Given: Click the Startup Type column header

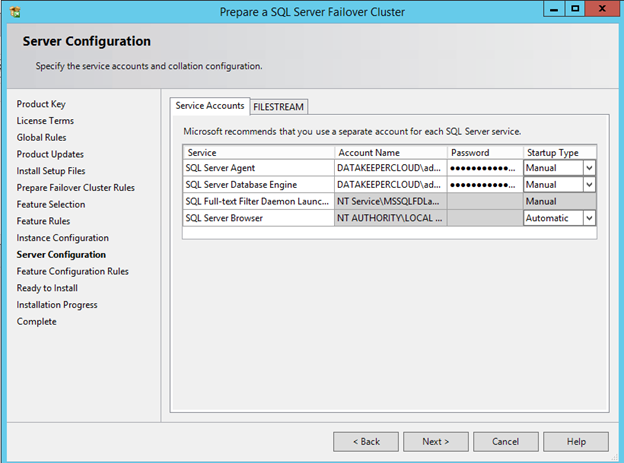Looking at the screenshot, I should (x=558, y=152).
